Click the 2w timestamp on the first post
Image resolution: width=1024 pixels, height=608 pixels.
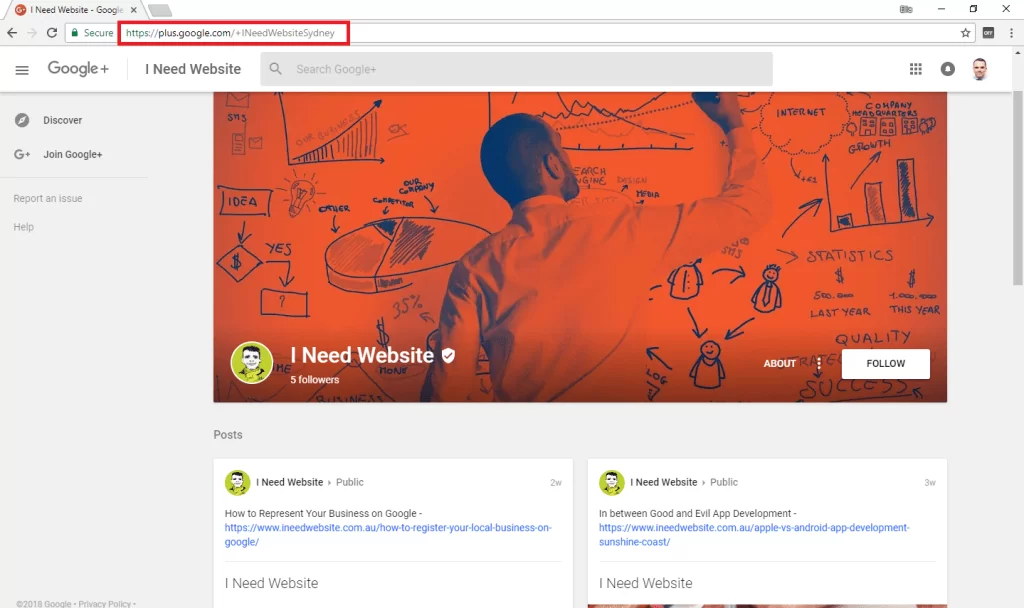(x=556, y=483)
